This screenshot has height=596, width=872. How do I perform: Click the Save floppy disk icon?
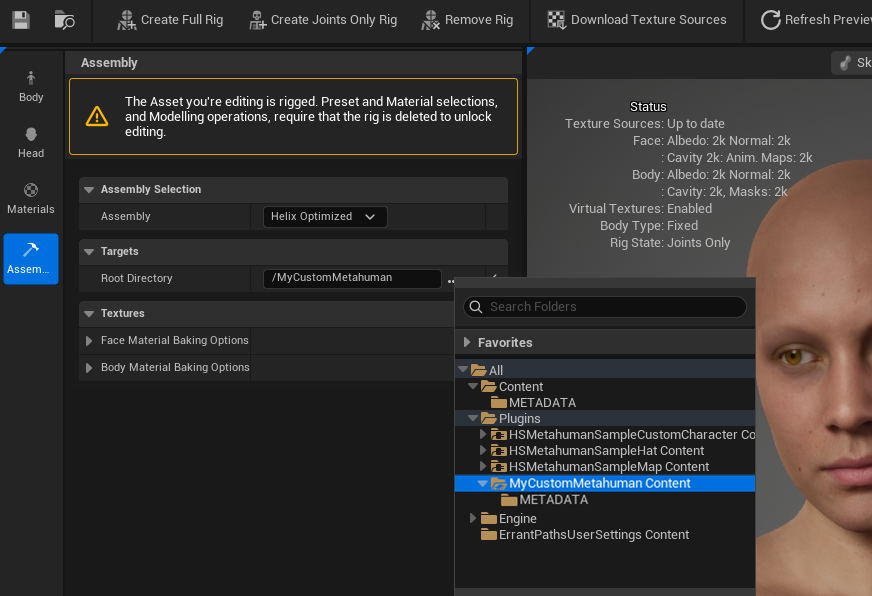[x=21, y=20]
